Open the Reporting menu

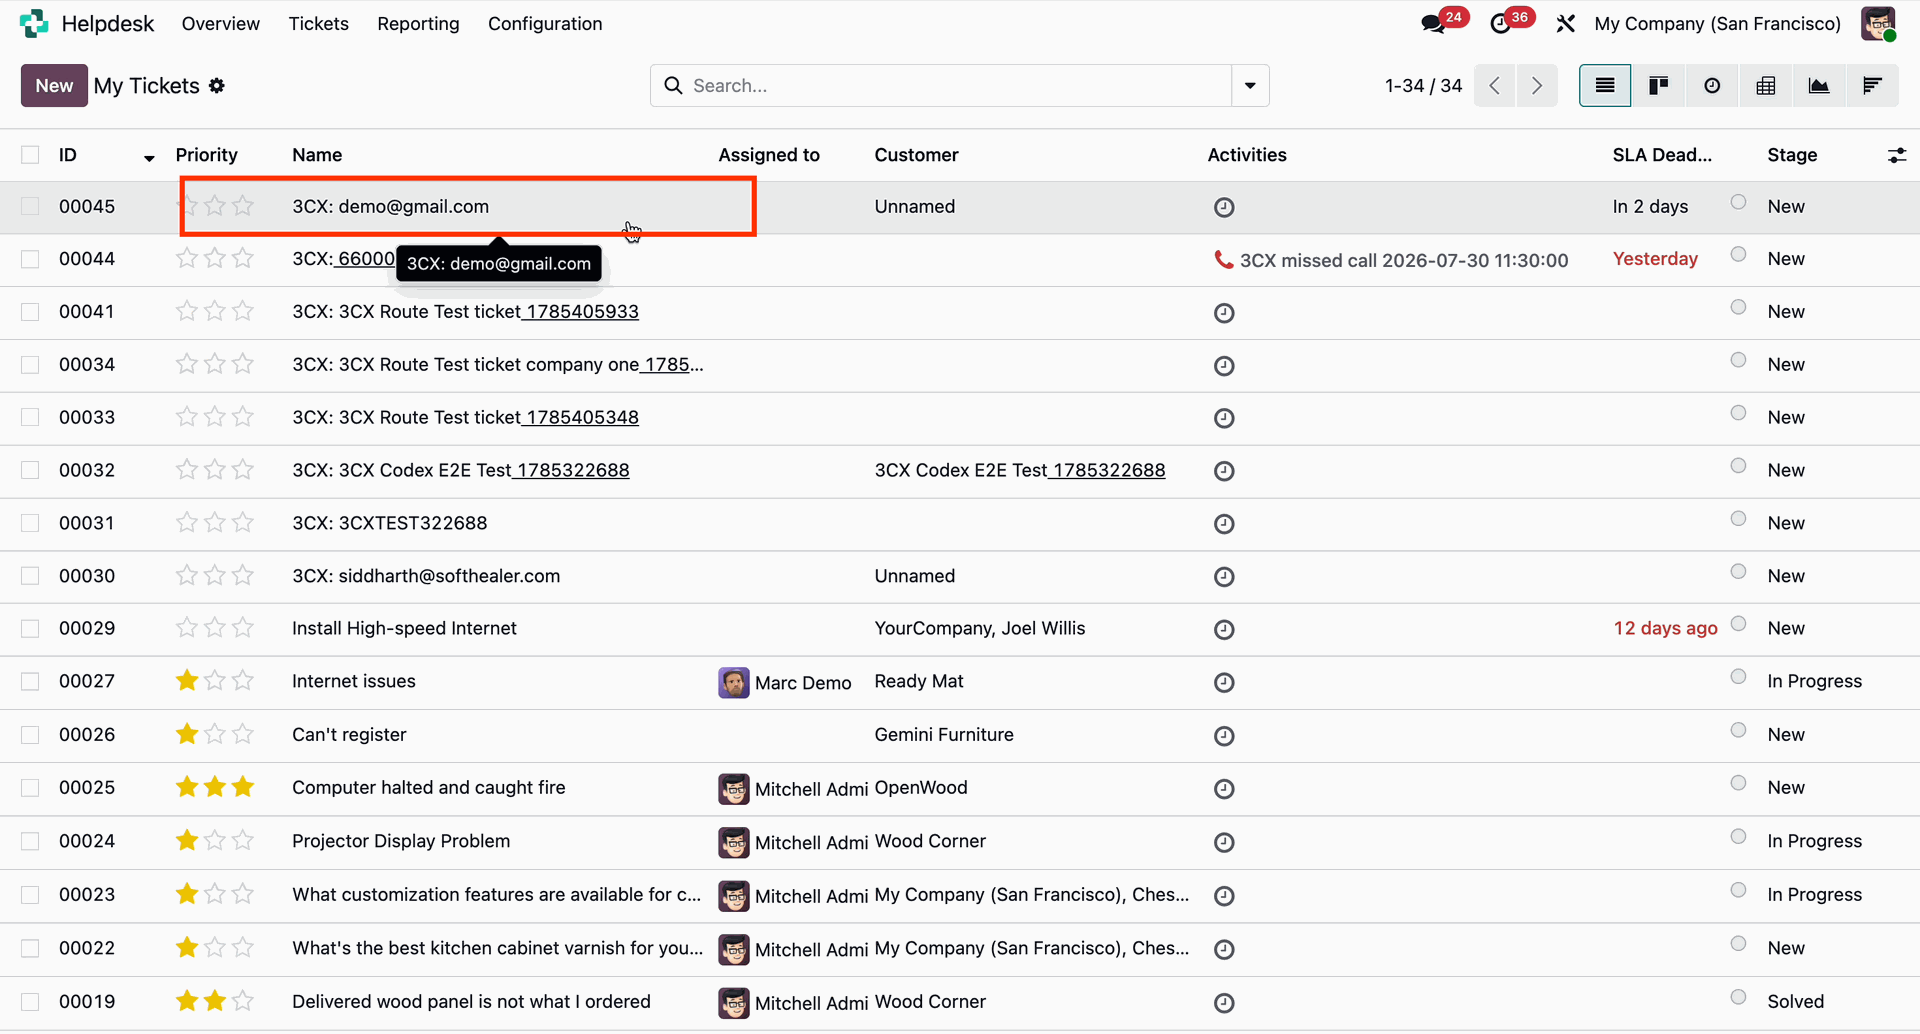(418, 24)
